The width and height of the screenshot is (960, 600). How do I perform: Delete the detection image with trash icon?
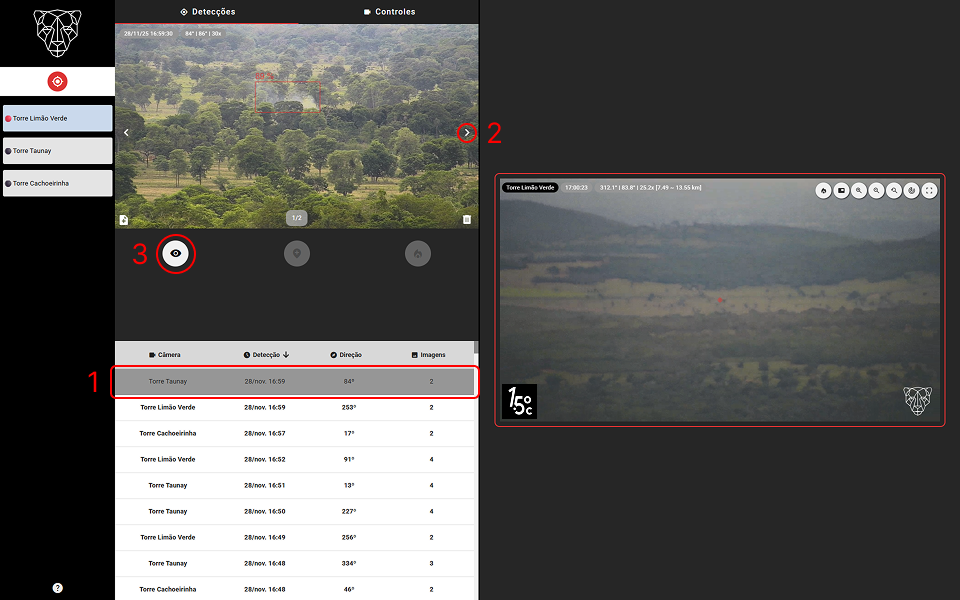466,219
